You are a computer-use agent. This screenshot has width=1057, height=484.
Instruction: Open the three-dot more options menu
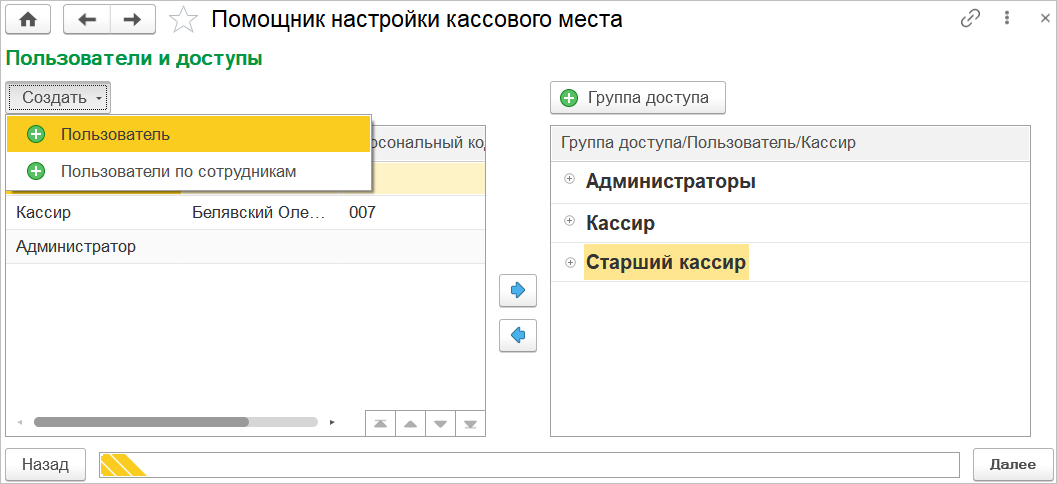click(x=1005, y=19)
